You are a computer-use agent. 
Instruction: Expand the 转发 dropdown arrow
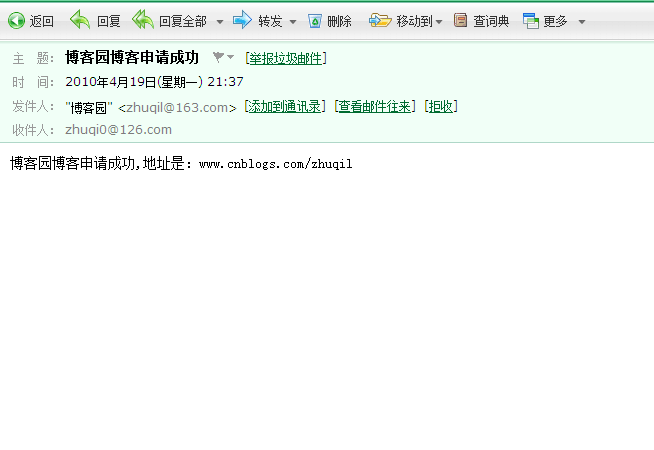pos(293,22)
